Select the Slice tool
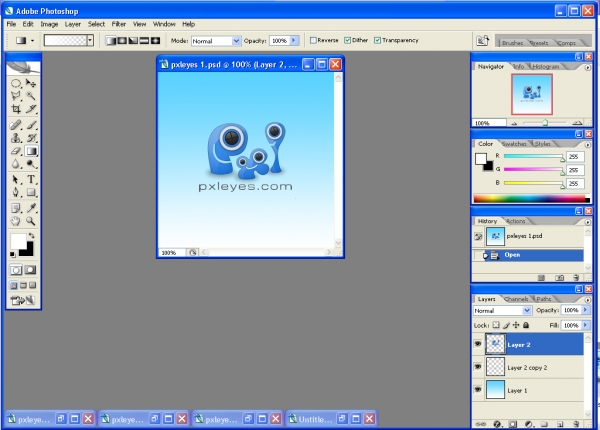Screen dimensions: 600x430 31,109
